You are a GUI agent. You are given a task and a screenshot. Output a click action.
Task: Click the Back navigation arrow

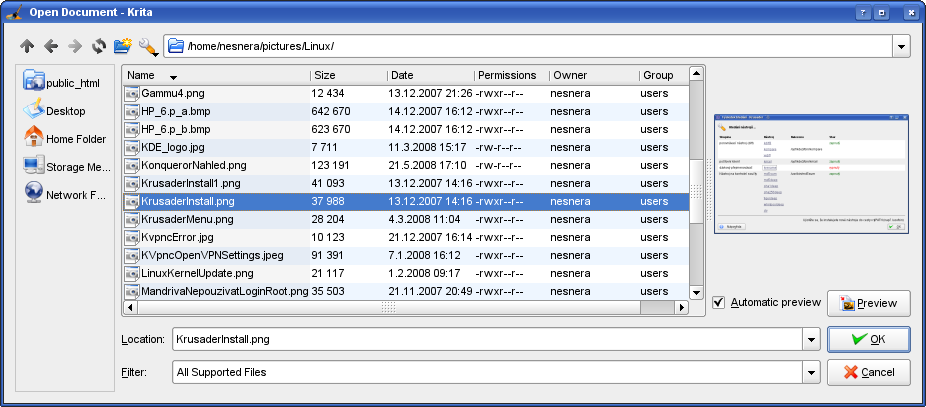point(51,46)
